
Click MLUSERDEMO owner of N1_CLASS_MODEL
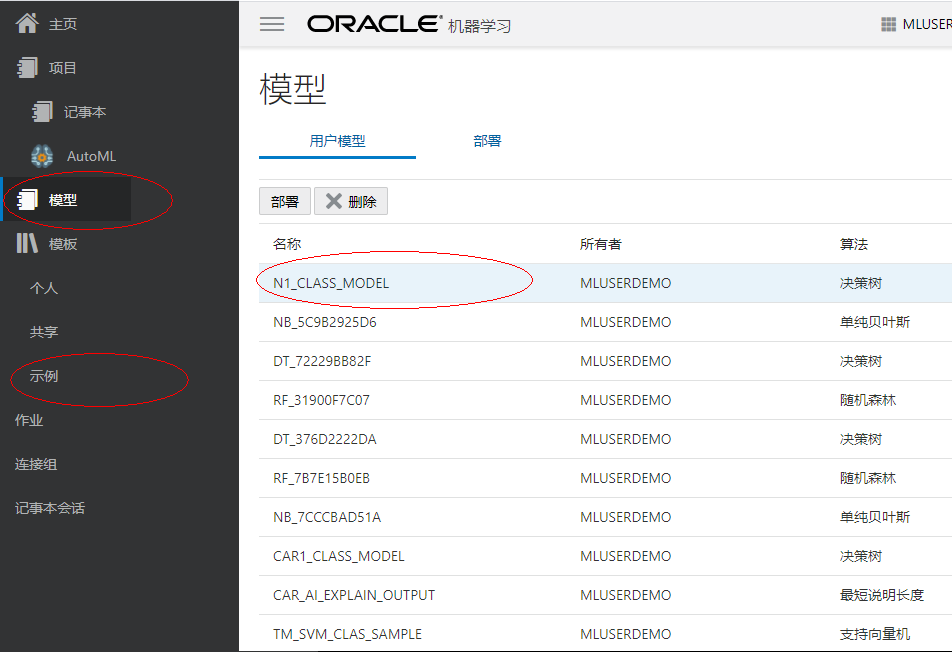(x=625, y=283)
